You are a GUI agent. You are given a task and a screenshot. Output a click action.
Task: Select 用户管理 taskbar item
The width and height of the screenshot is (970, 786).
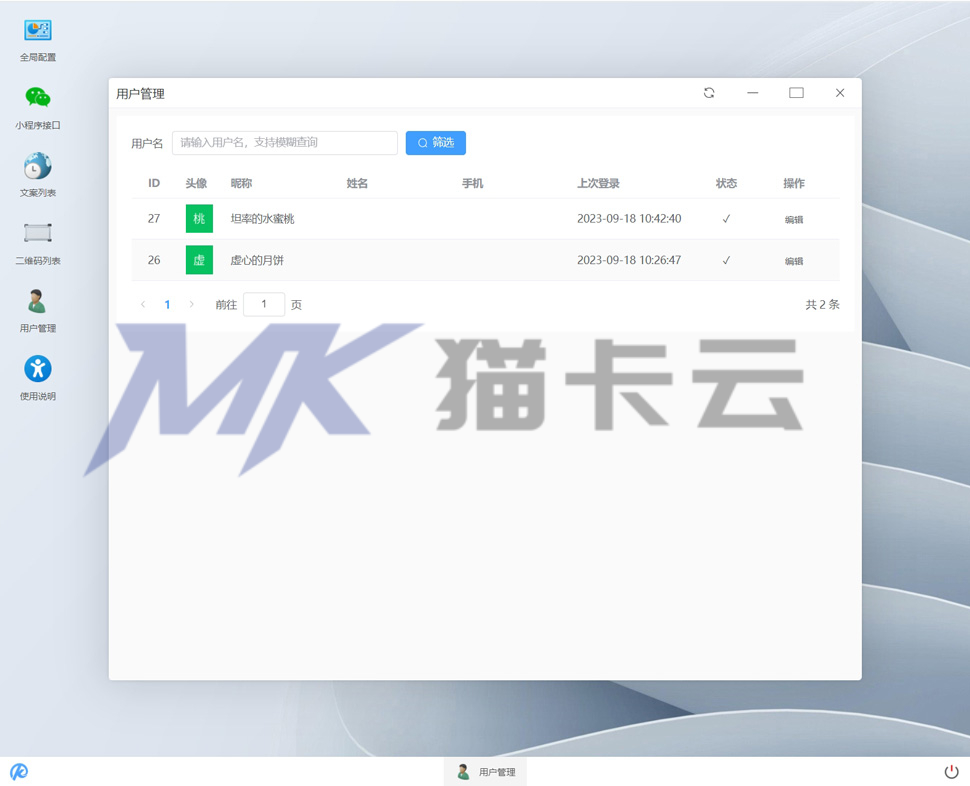click(x=485, y=772)
